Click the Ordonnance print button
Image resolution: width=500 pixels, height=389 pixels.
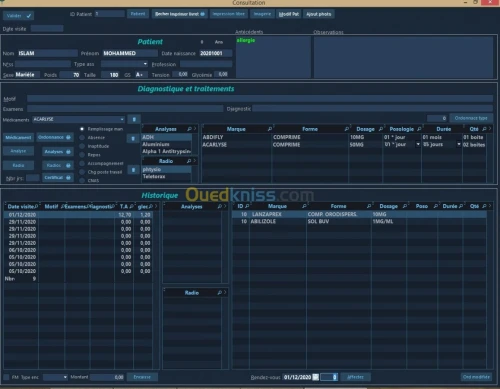55,137
